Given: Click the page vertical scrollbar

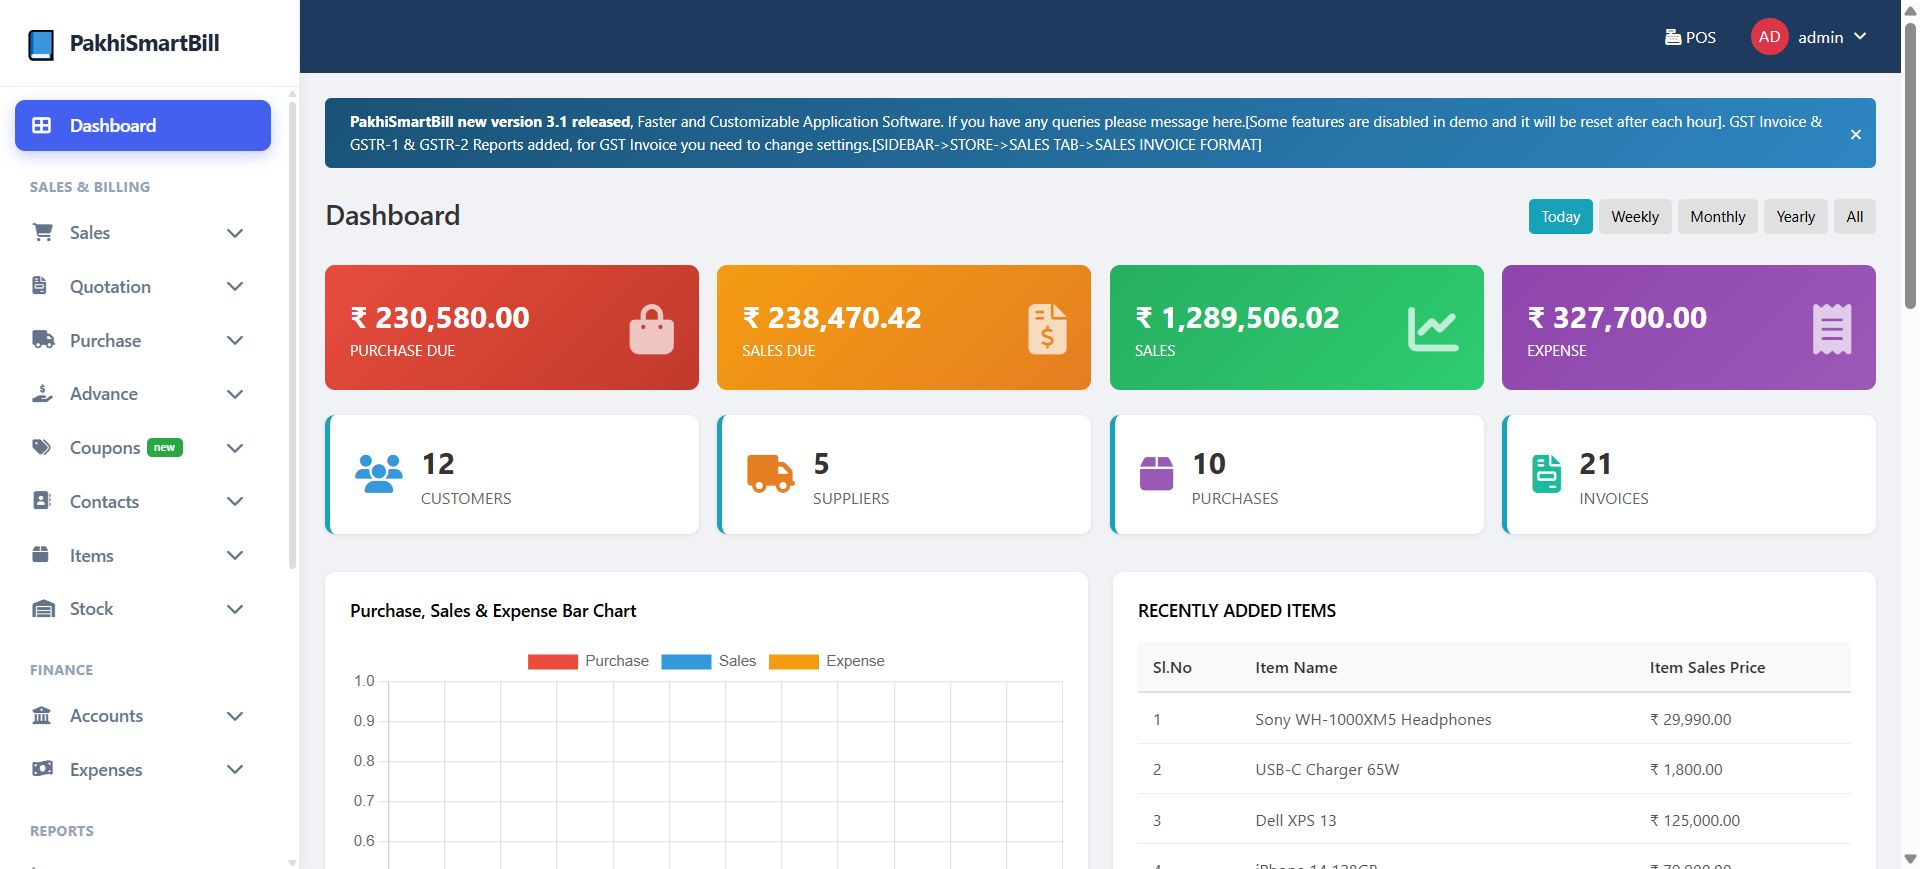Looking at the screenshot, I should coord(1910,165).
